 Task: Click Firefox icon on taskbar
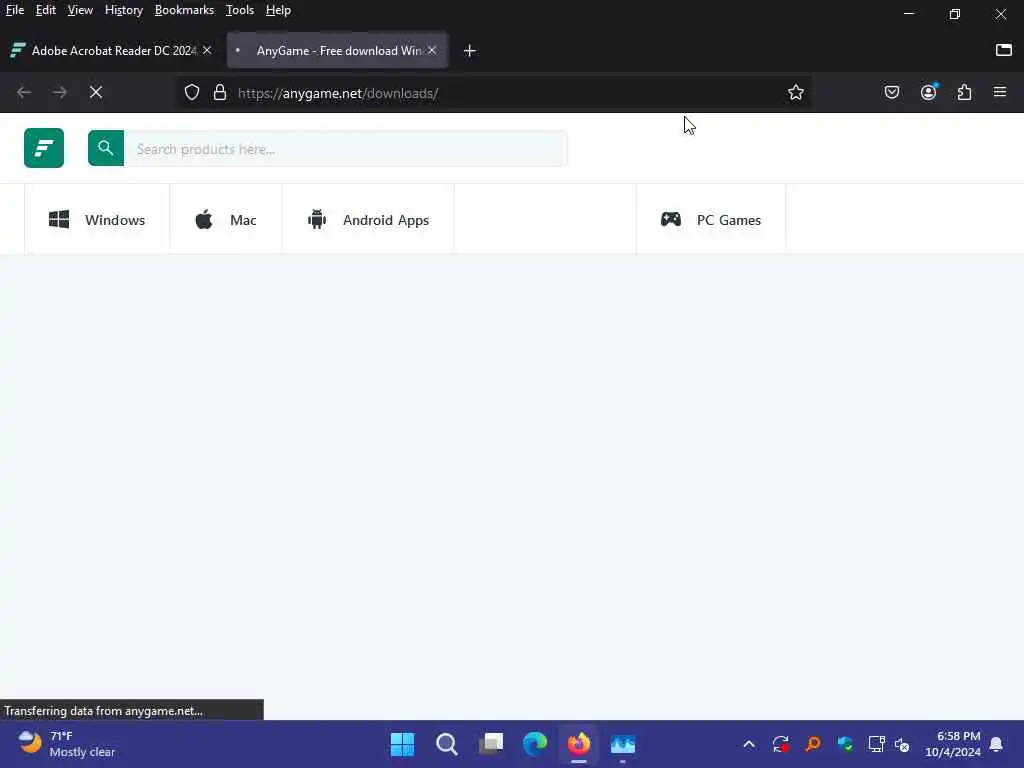pyautogui.click(x=579, y=744)
